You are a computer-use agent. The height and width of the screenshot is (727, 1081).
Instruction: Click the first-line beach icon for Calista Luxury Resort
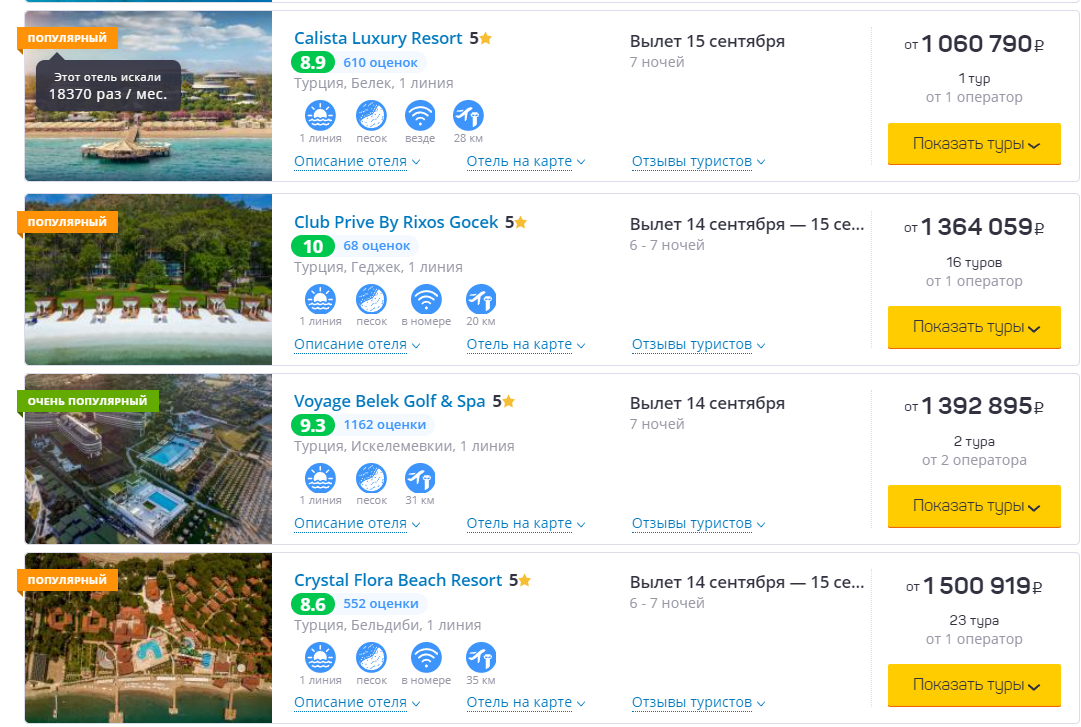pos(320,117)
